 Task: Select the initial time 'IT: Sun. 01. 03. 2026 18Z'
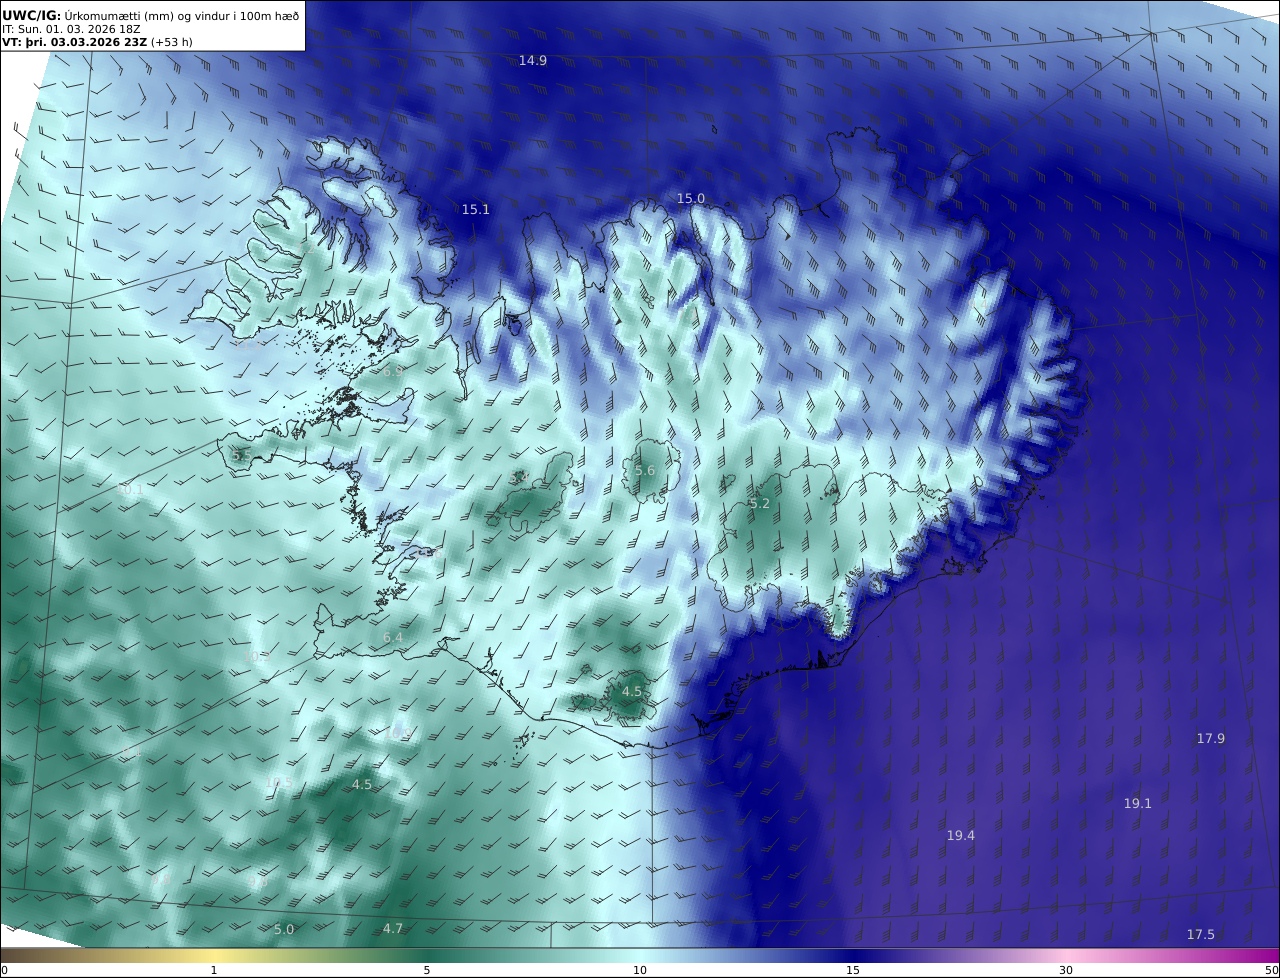point(71,29)
